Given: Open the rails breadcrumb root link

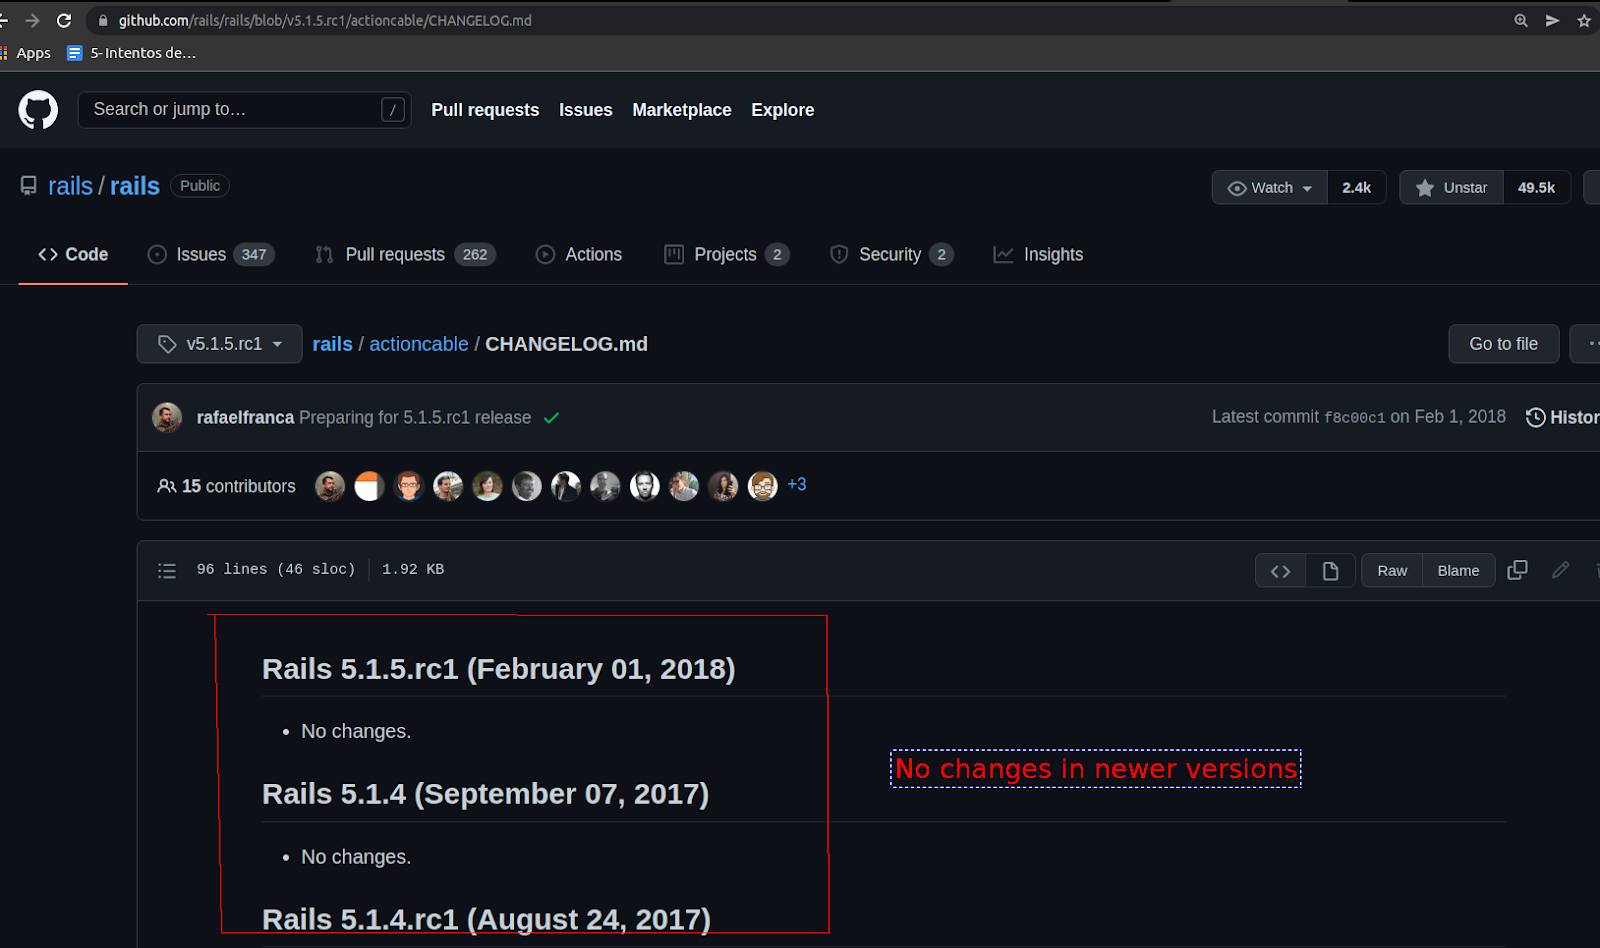Looking at the screenshot, I should (x=332, y=344).
